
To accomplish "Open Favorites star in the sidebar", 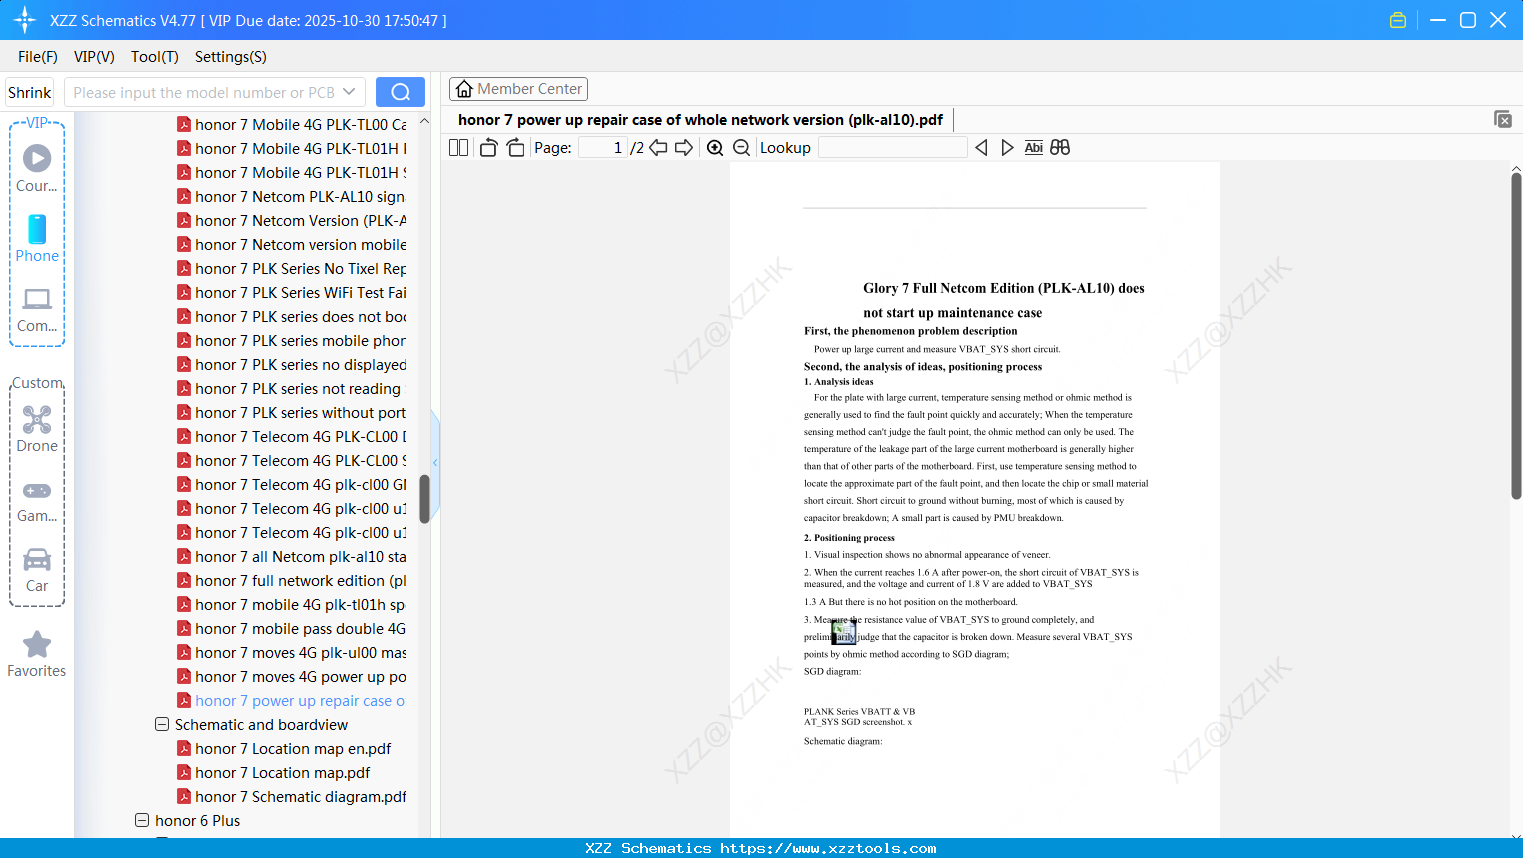I will (37, 654).
